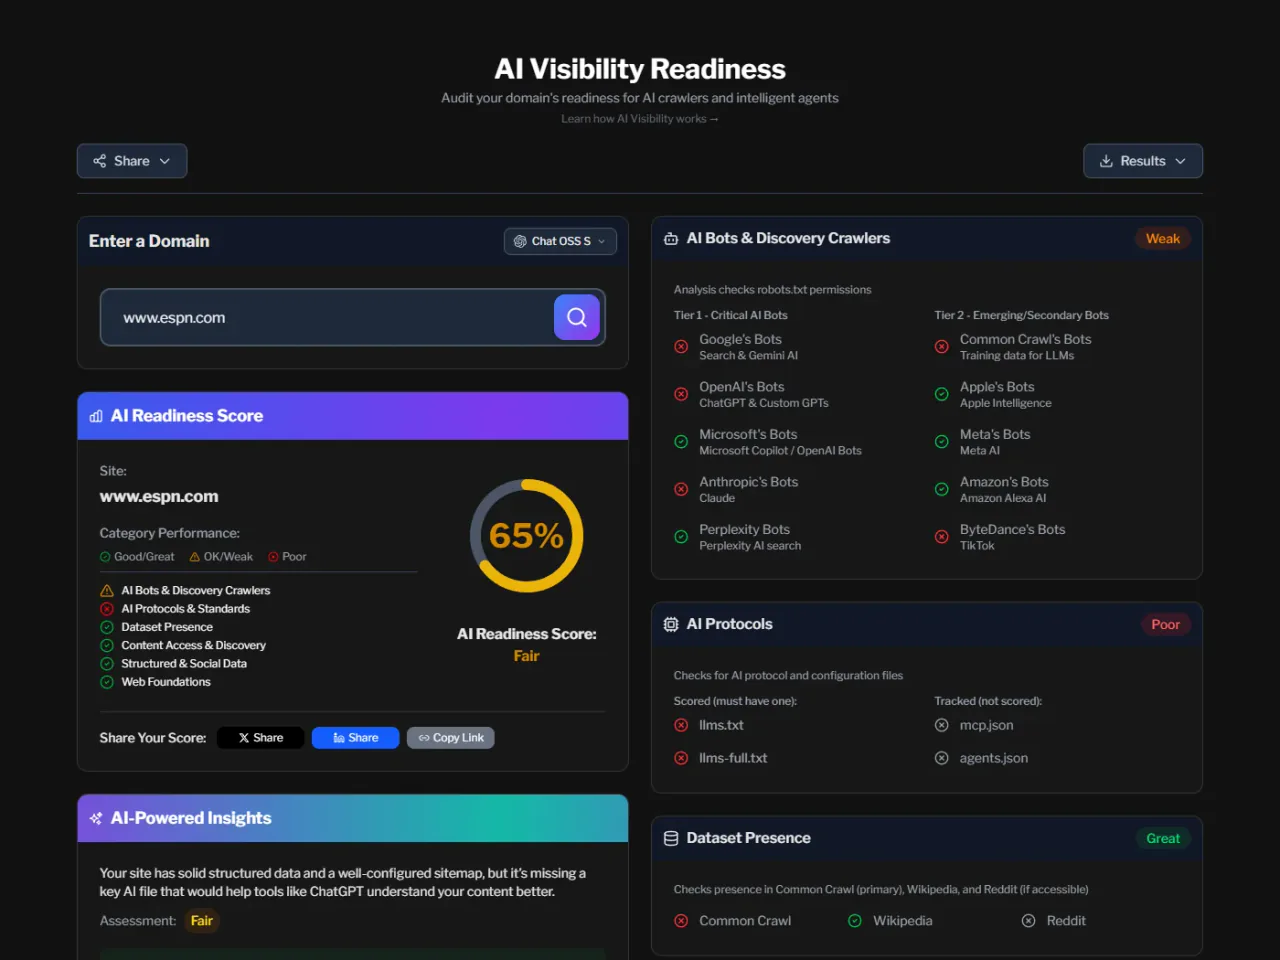Screen dimensions: 1280x960
Task: Click the download icon inside the Results button
Action: [1106, 160]
